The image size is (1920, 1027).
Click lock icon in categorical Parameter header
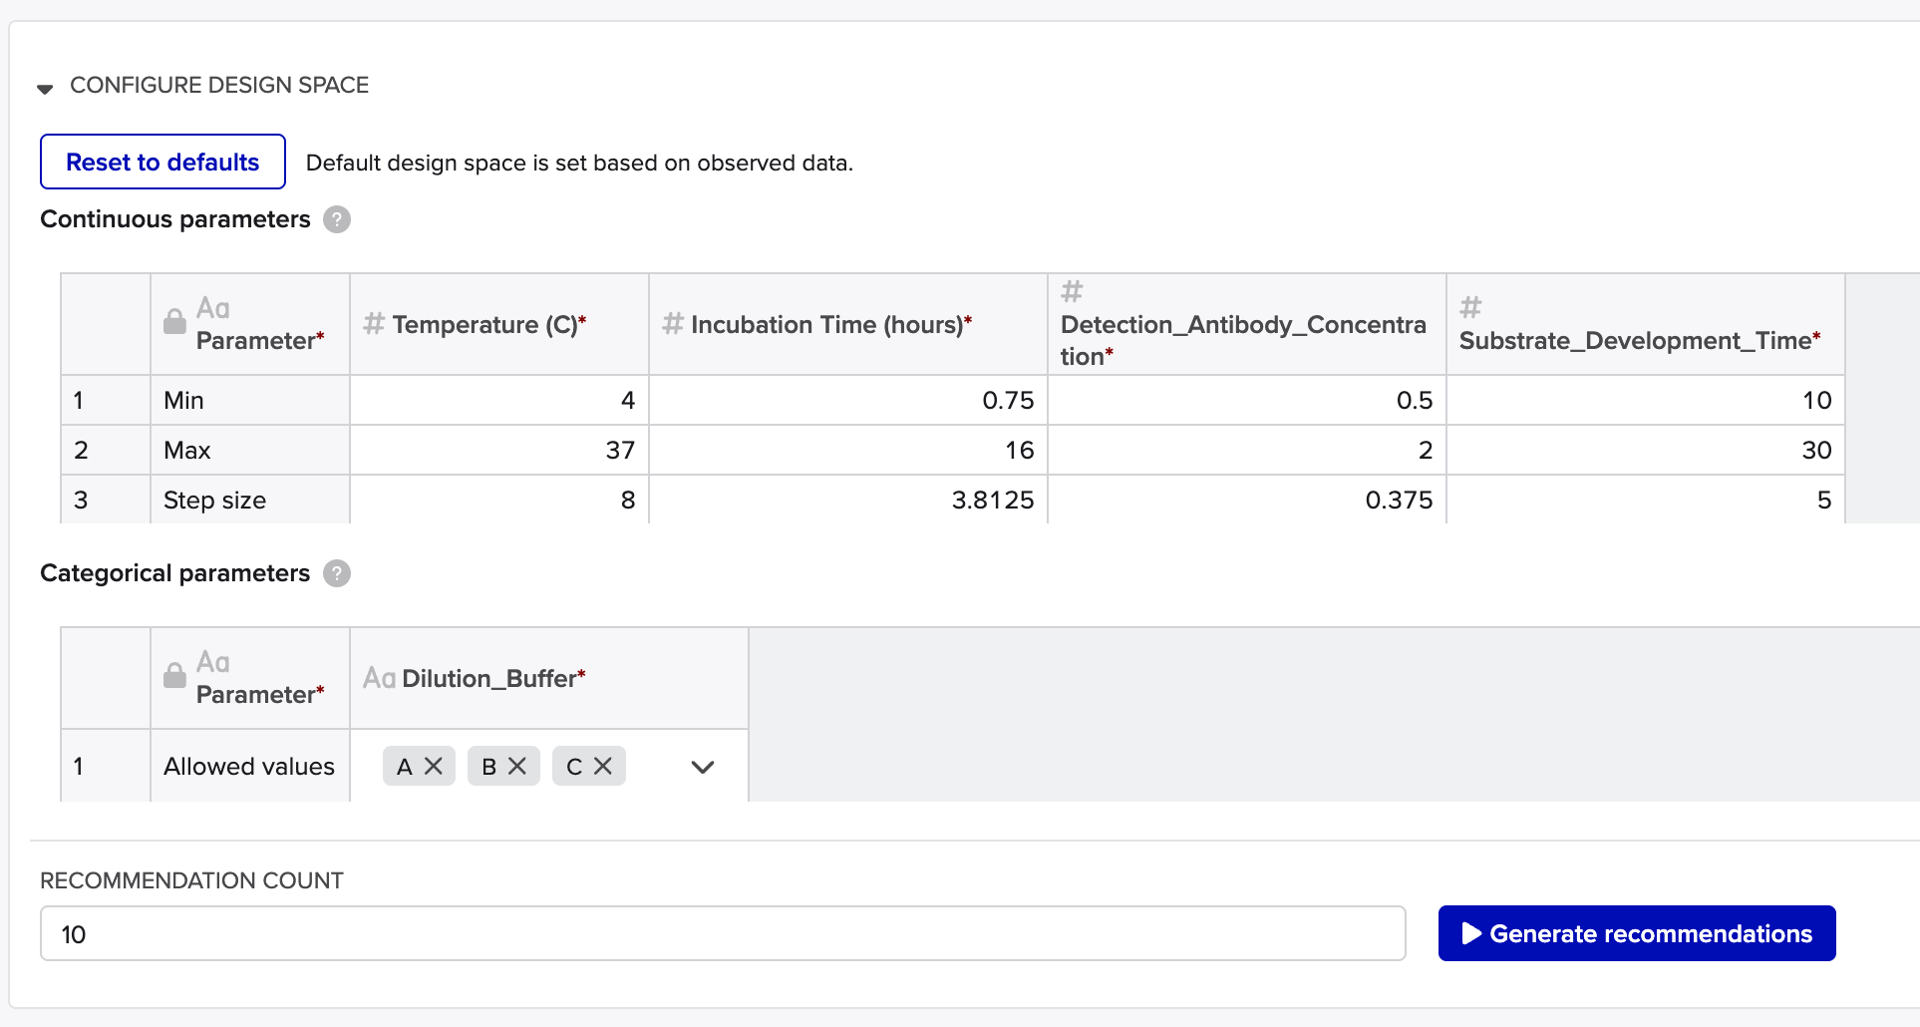[x=174, y=676]
